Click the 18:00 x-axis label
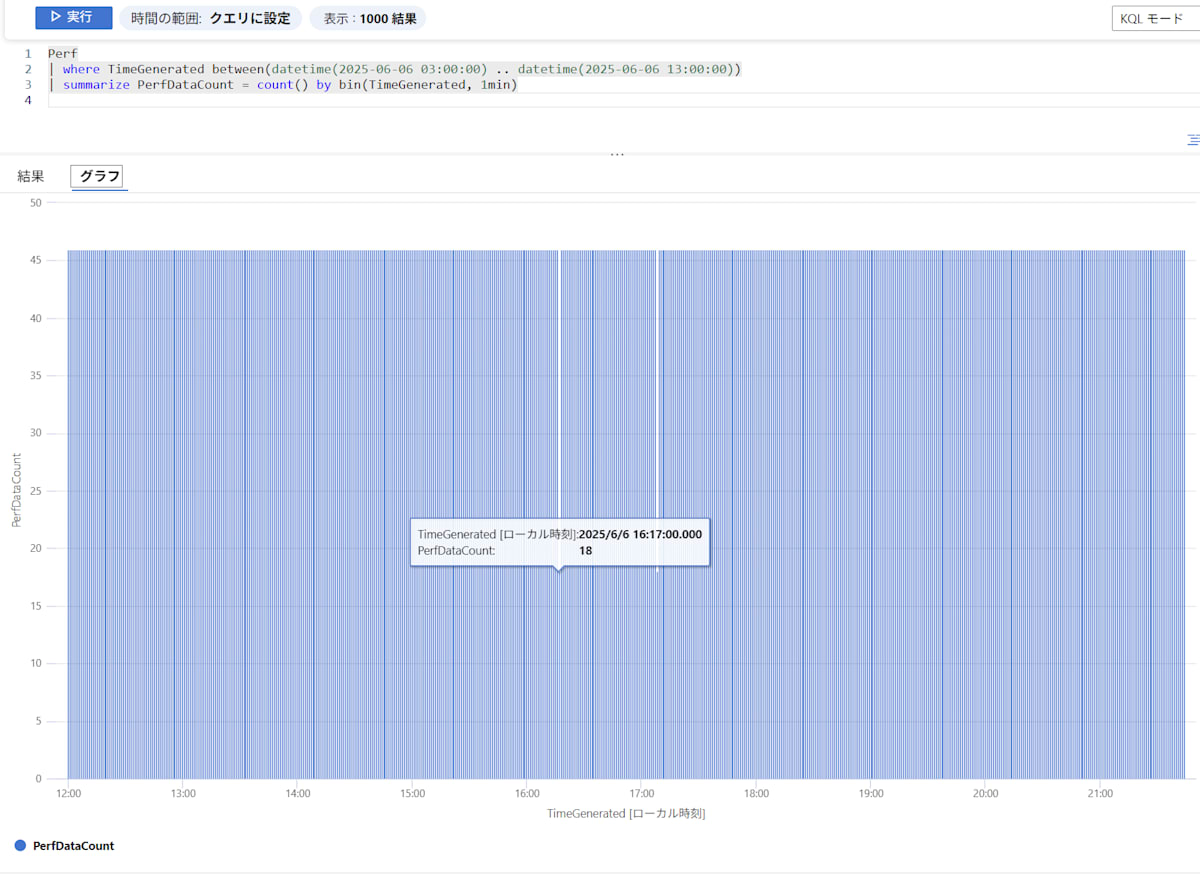The width and height of the screenshot is (1200, 874). 756,794
